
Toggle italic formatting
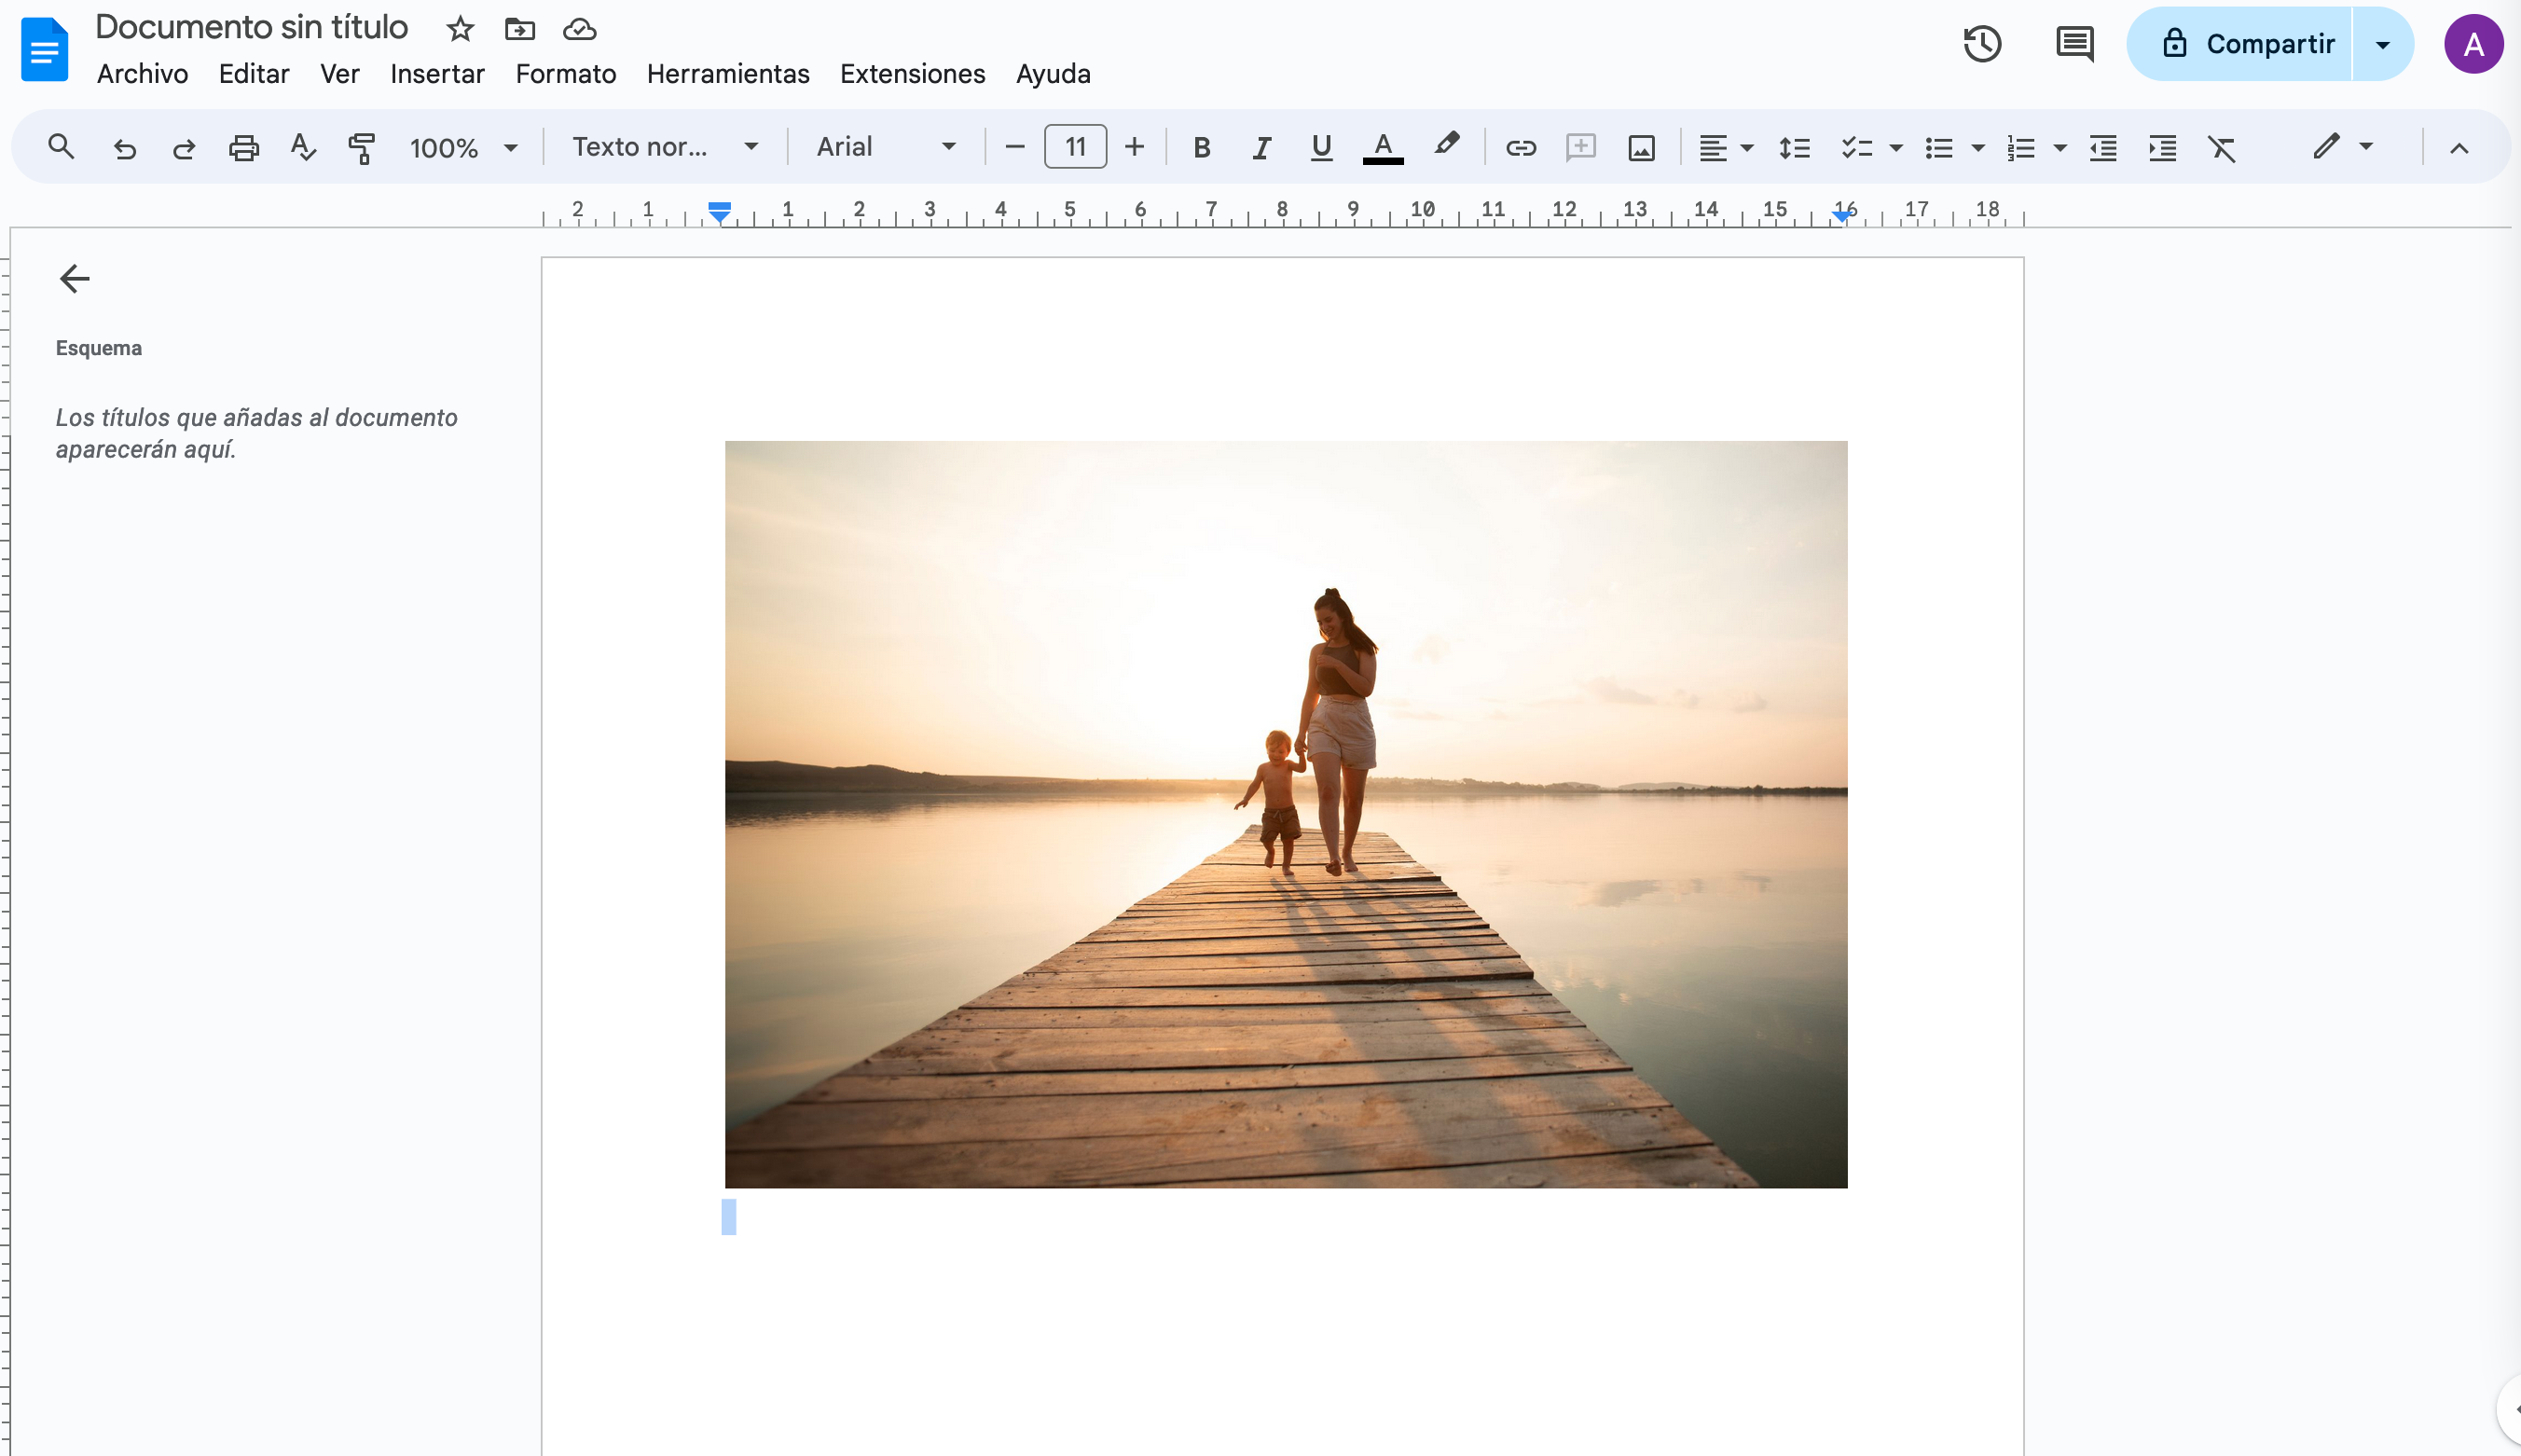(1261, 148)
